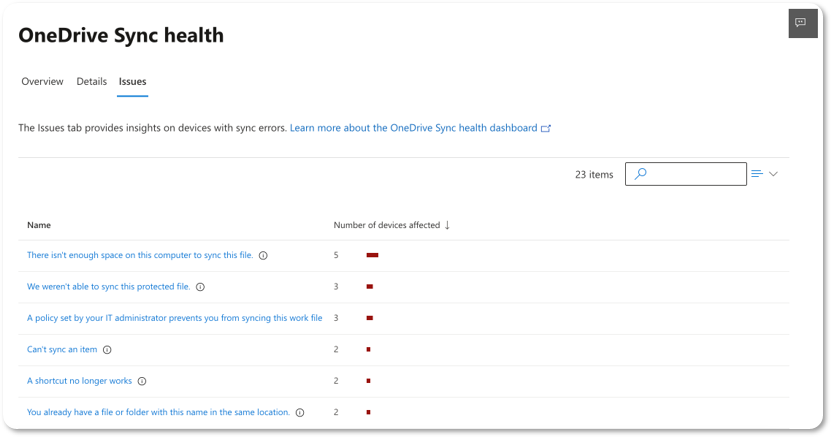This screenshot has height=437, width=831.
Task: Open "A shortcut no longer works" issue
Action: [79, 381]
